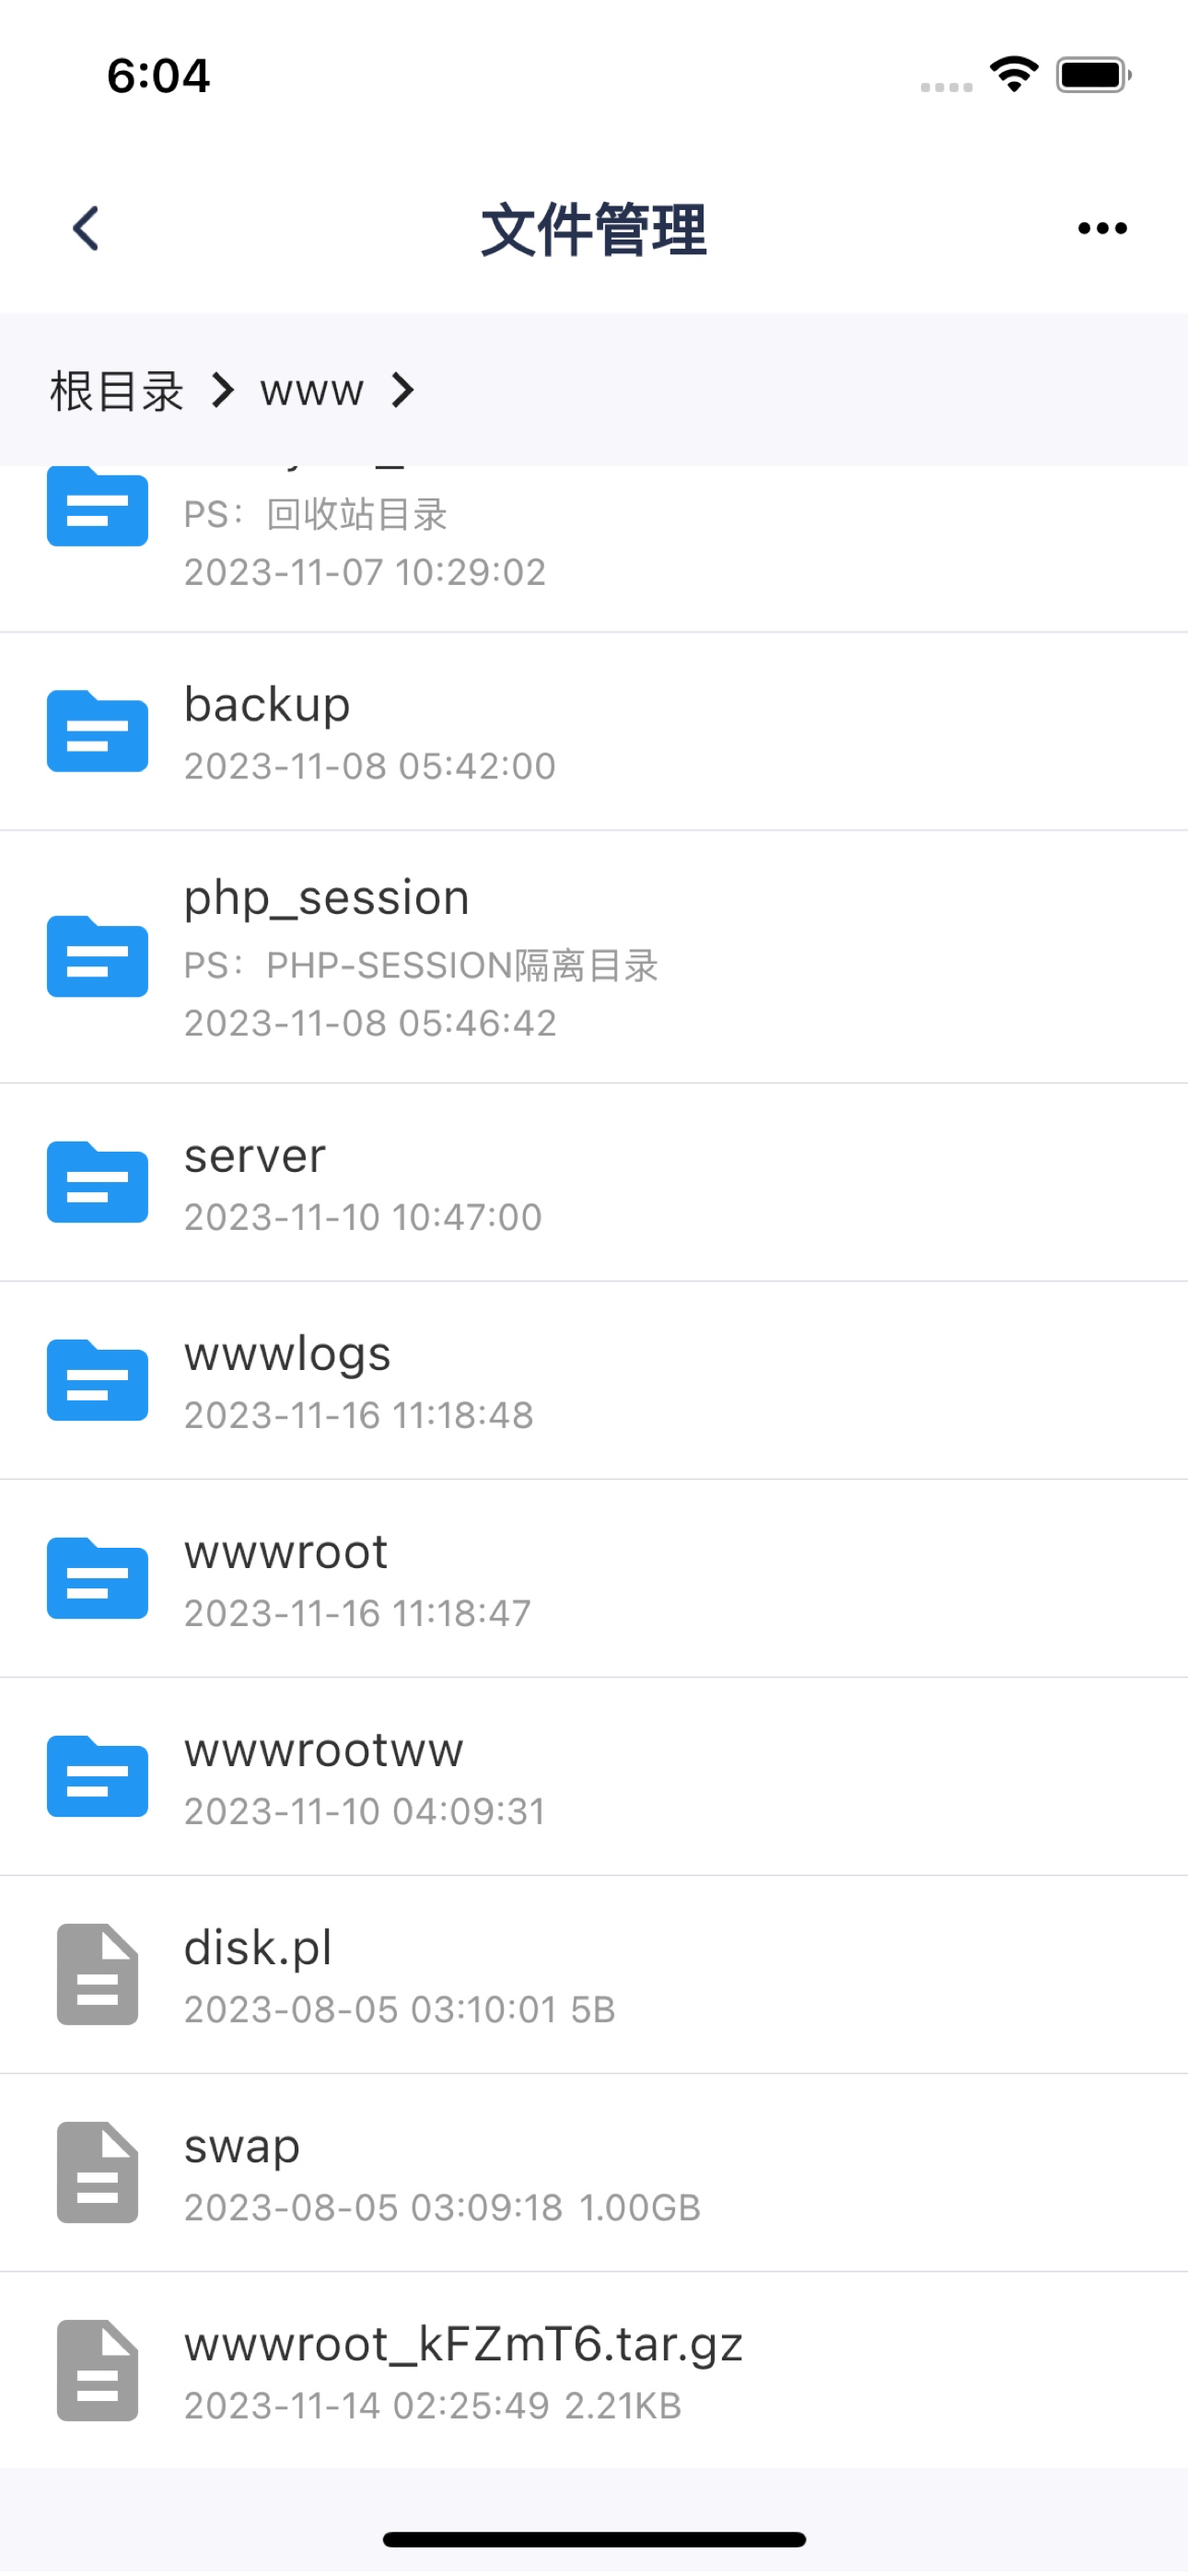Tap the swap file icon
Image resolution: width=1188 pixels, height=2576 pixels.
pos(97,2172)
